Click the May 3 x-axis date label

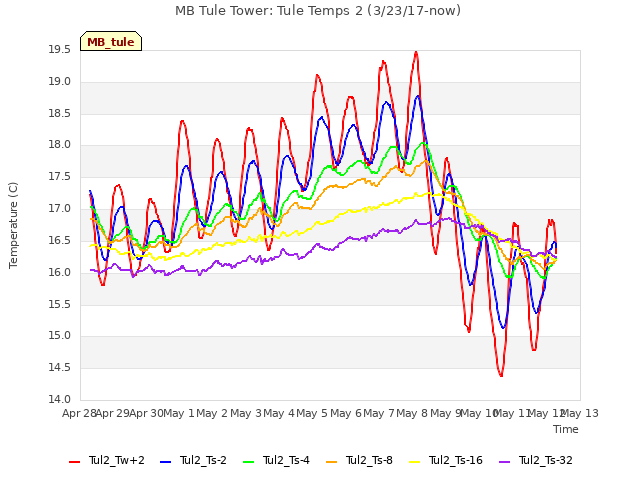246,413
